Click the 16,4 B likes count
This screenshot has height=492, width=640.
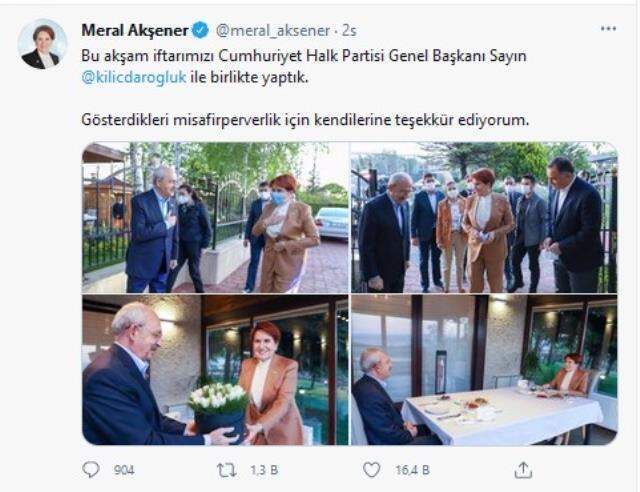(x=412, y=470)
